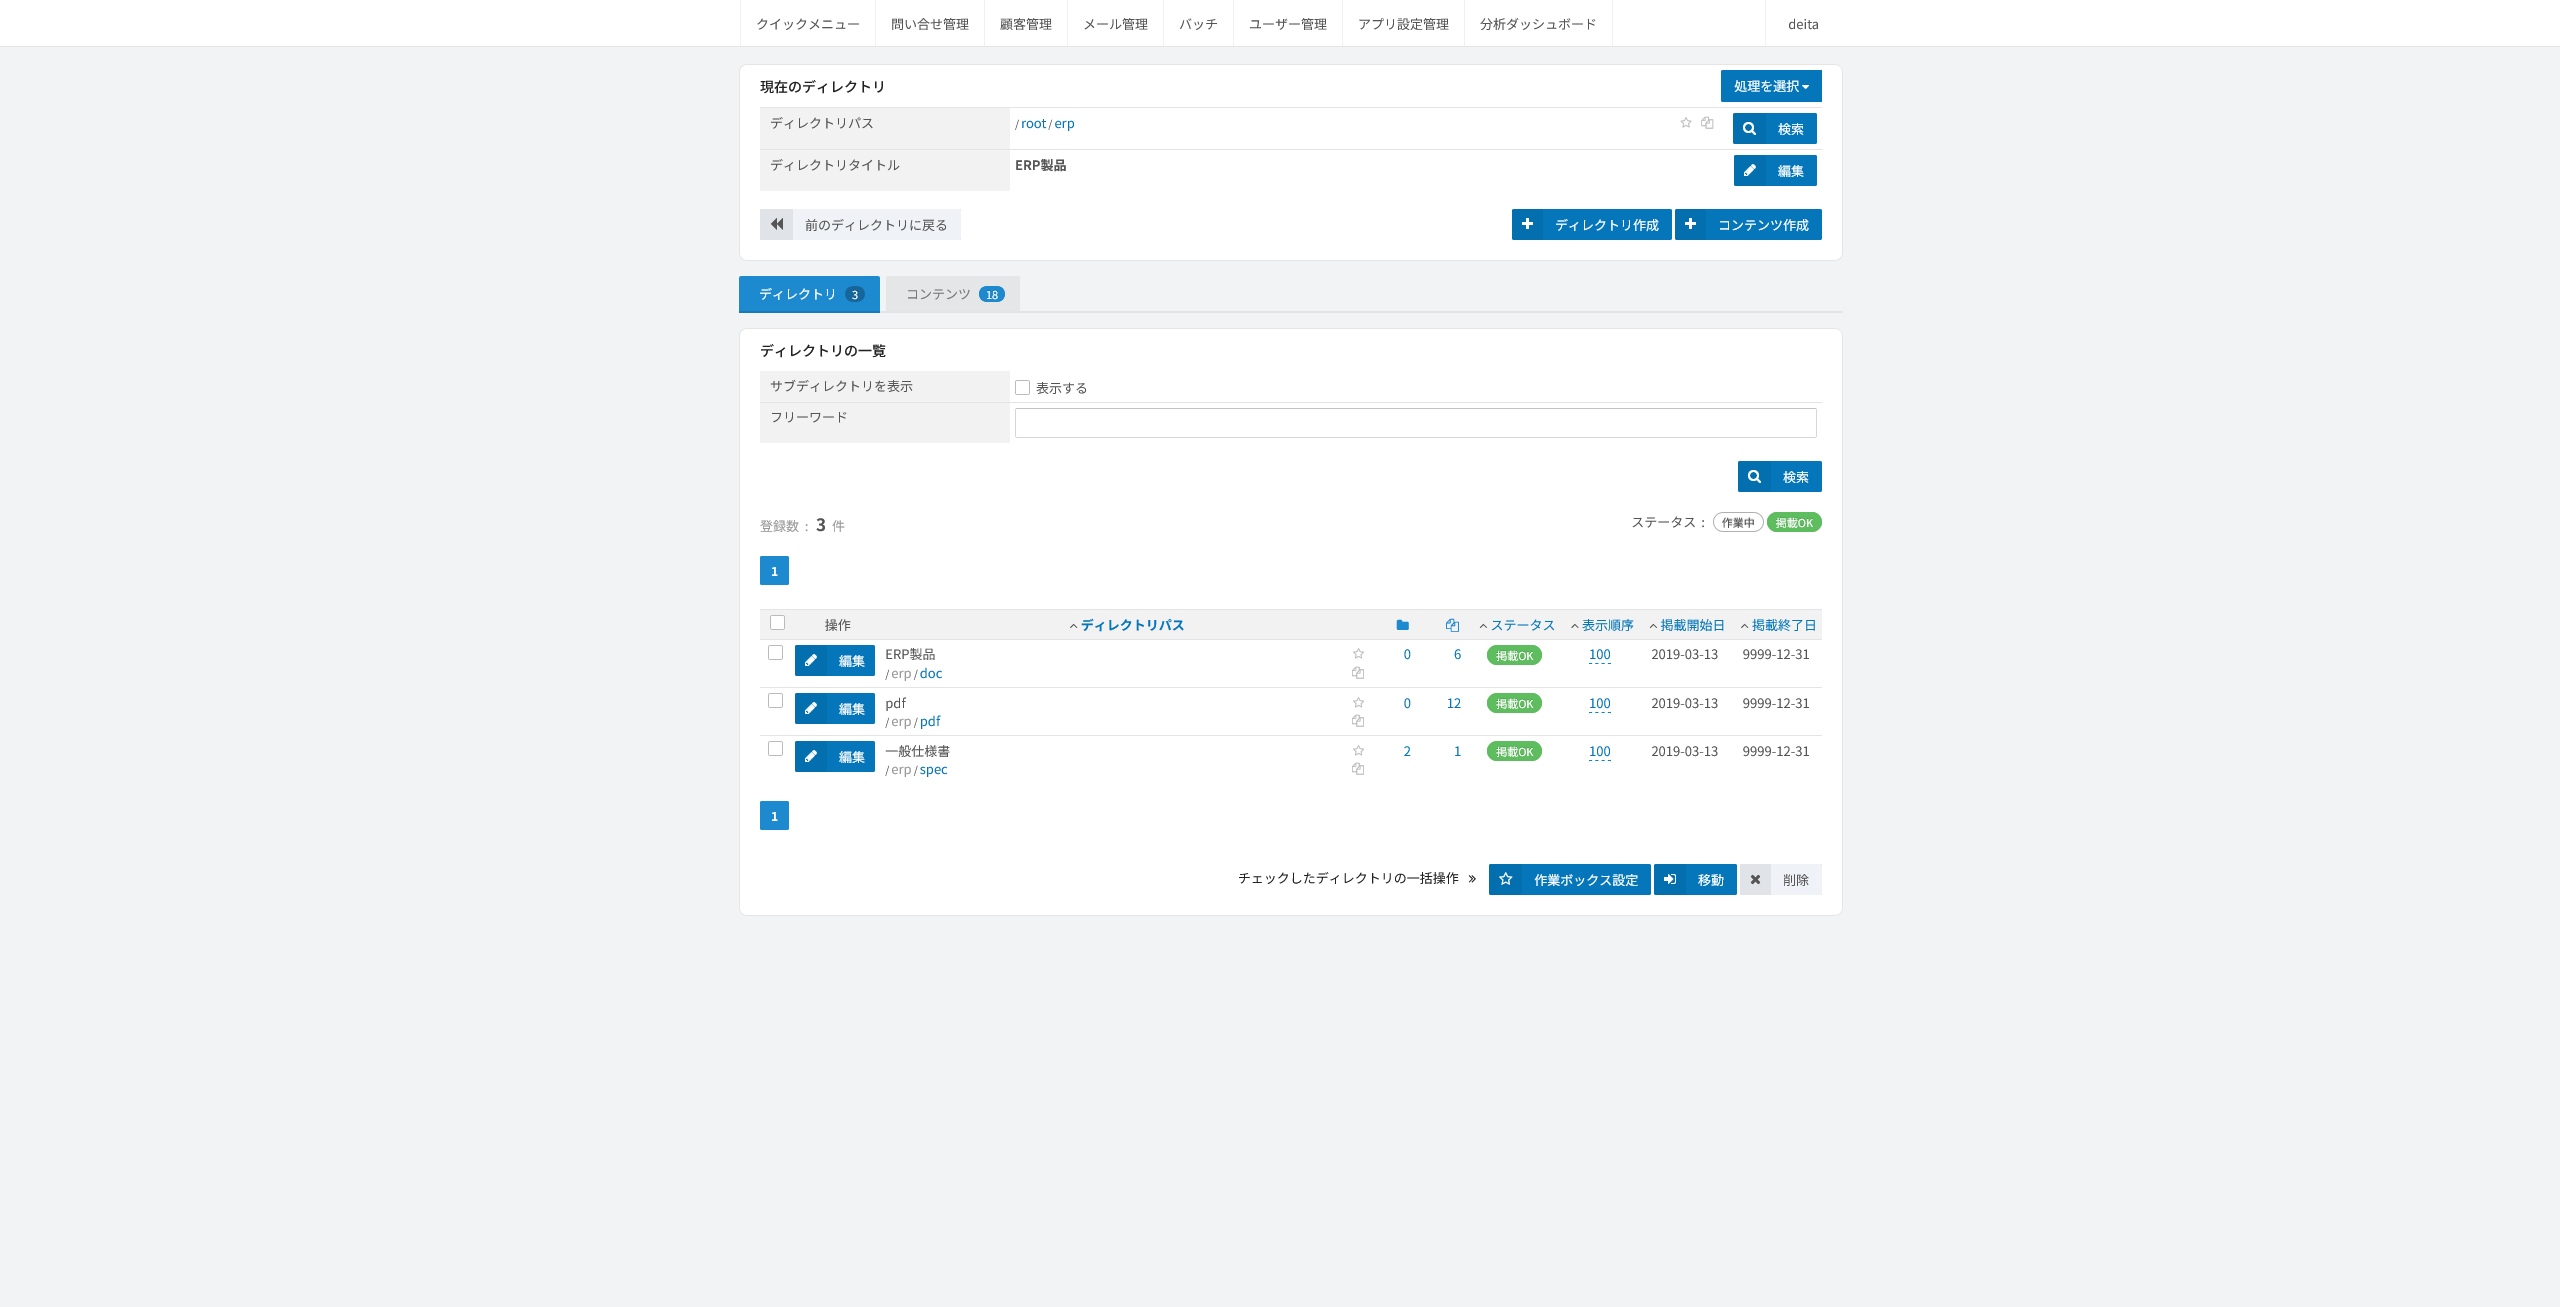Image resolution: width=2560 pixels, height=1307 pixels.
Task: Click plus icon on ディレクトリ作成 button
Action: click(x=1527, y=224)
